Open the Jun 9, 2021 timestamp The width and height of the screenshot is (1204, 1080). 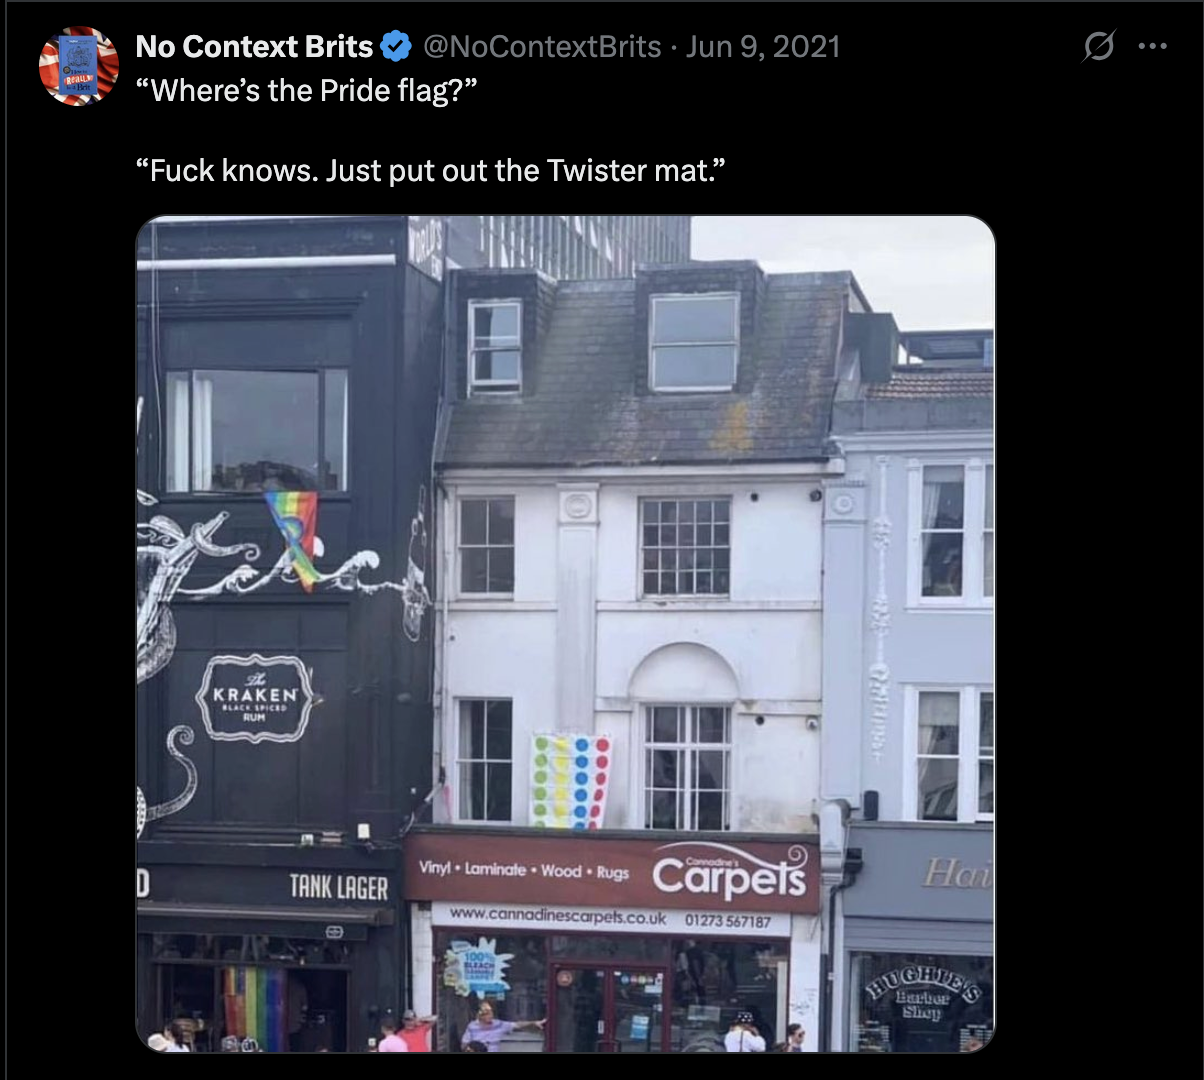click(x=763, y=46)
